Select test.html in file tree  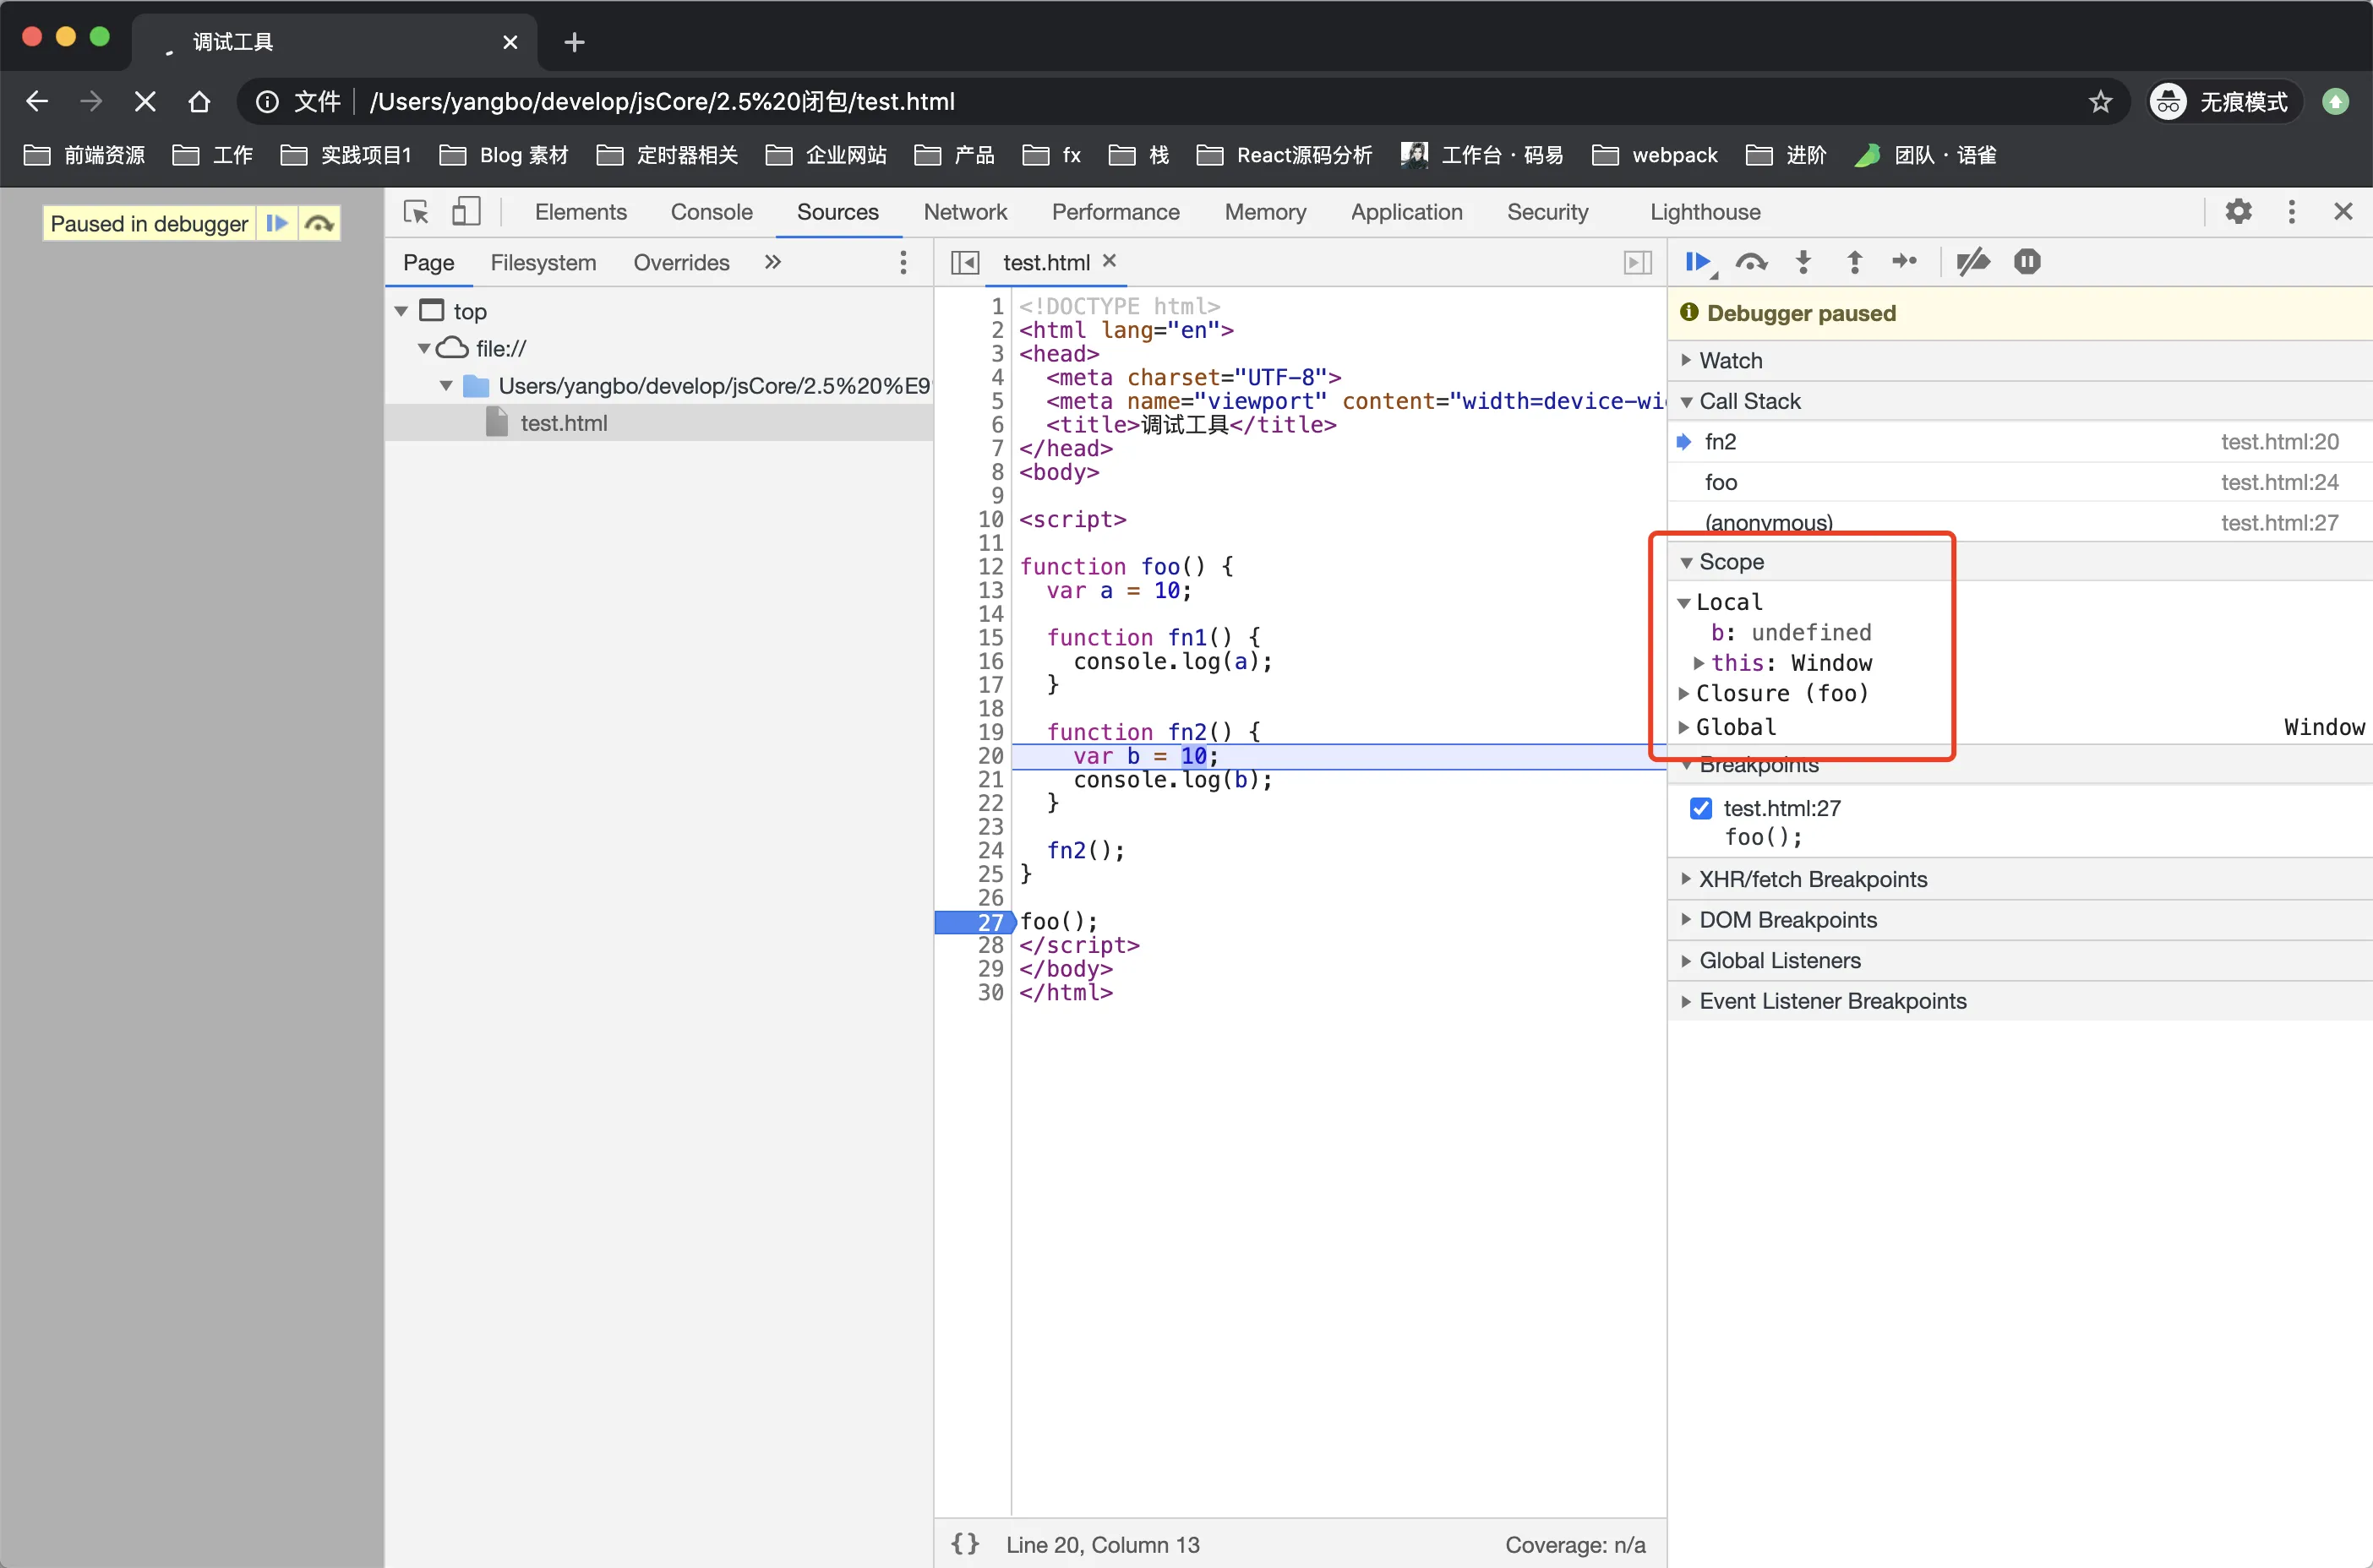659,423
